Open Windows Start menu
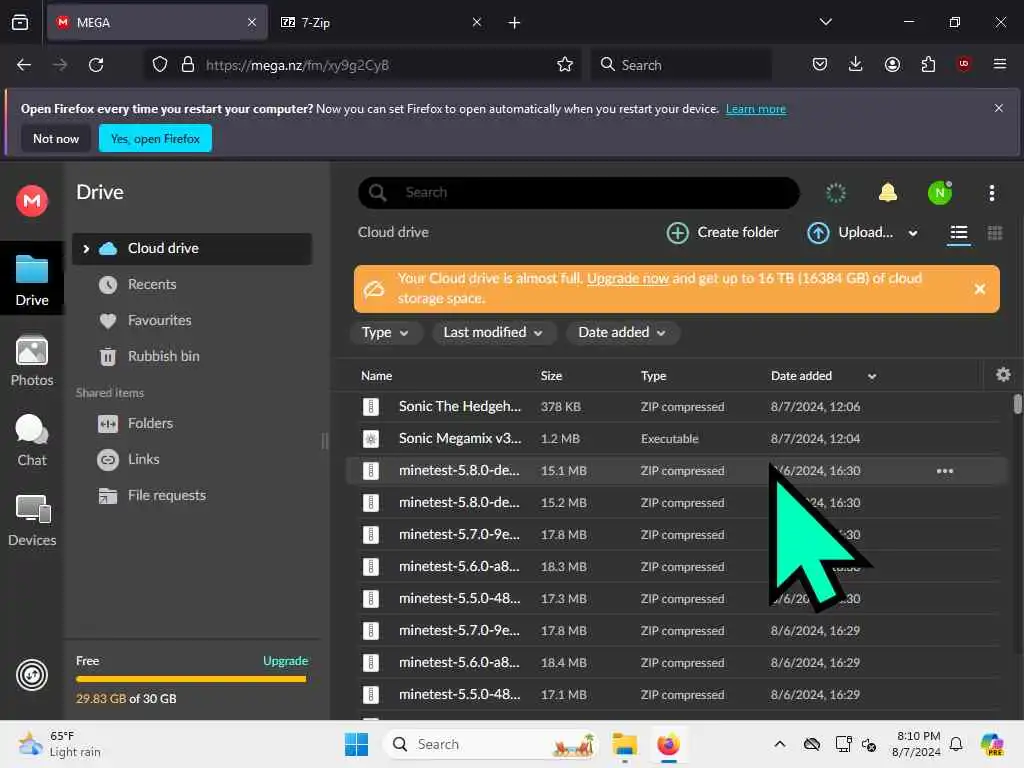 (x=356, y=744)
